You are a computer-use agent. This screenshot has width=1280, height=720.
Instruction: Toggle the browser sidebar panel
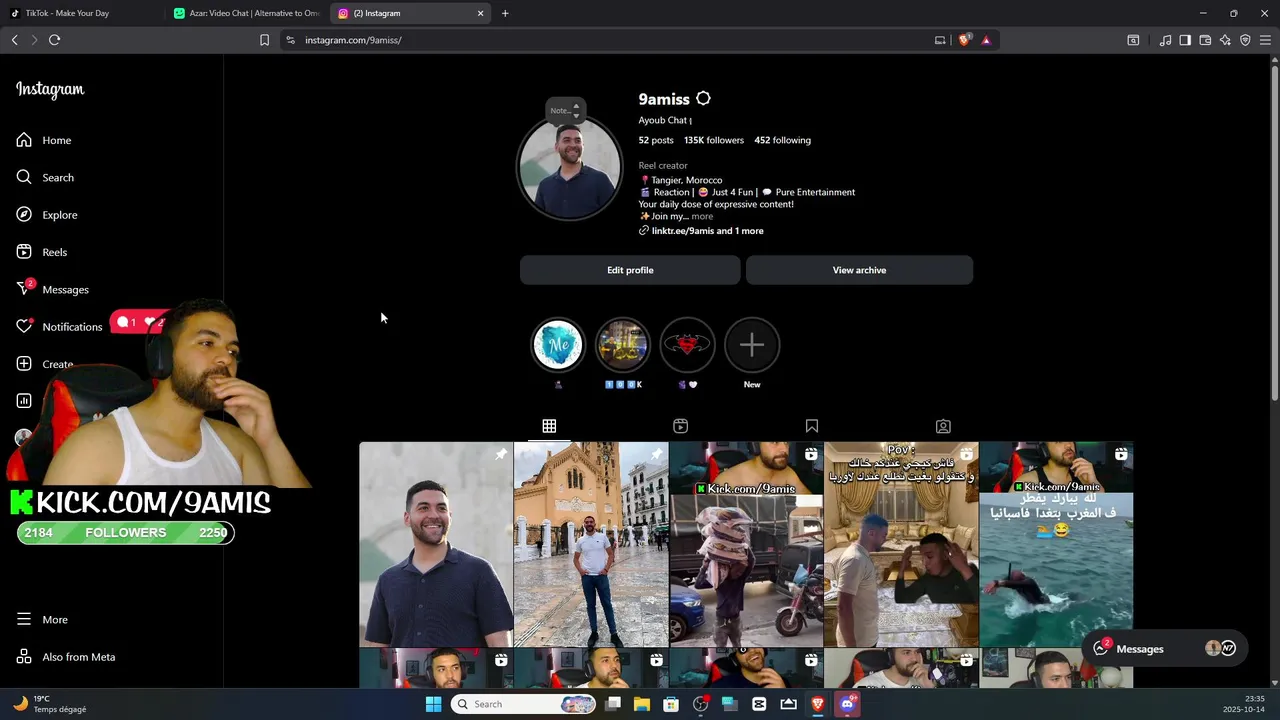point(1185,40)
